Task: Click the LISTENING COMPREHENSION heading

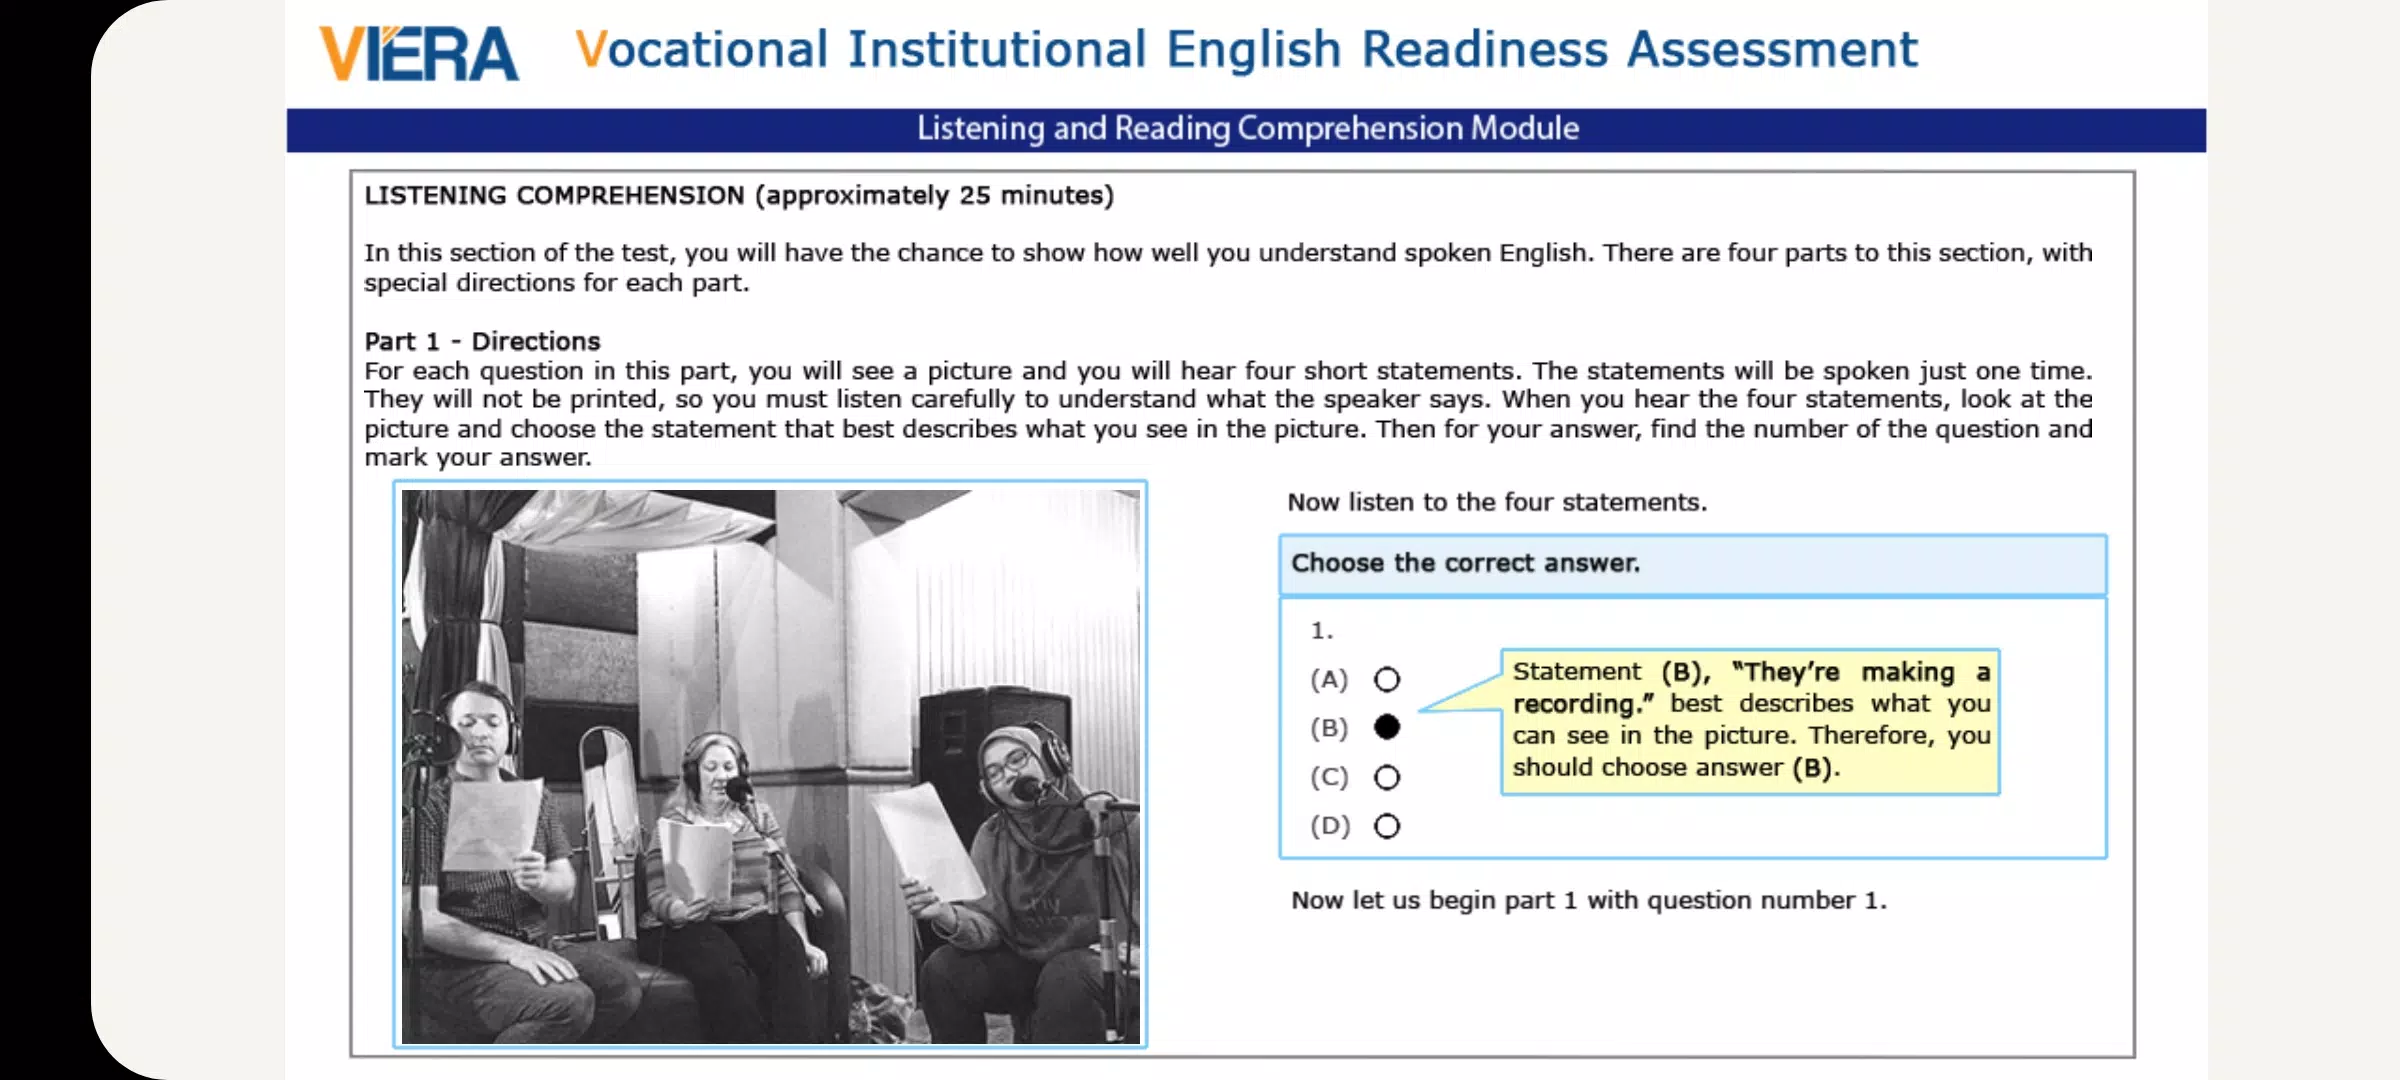Action: [x=738, y=196]
